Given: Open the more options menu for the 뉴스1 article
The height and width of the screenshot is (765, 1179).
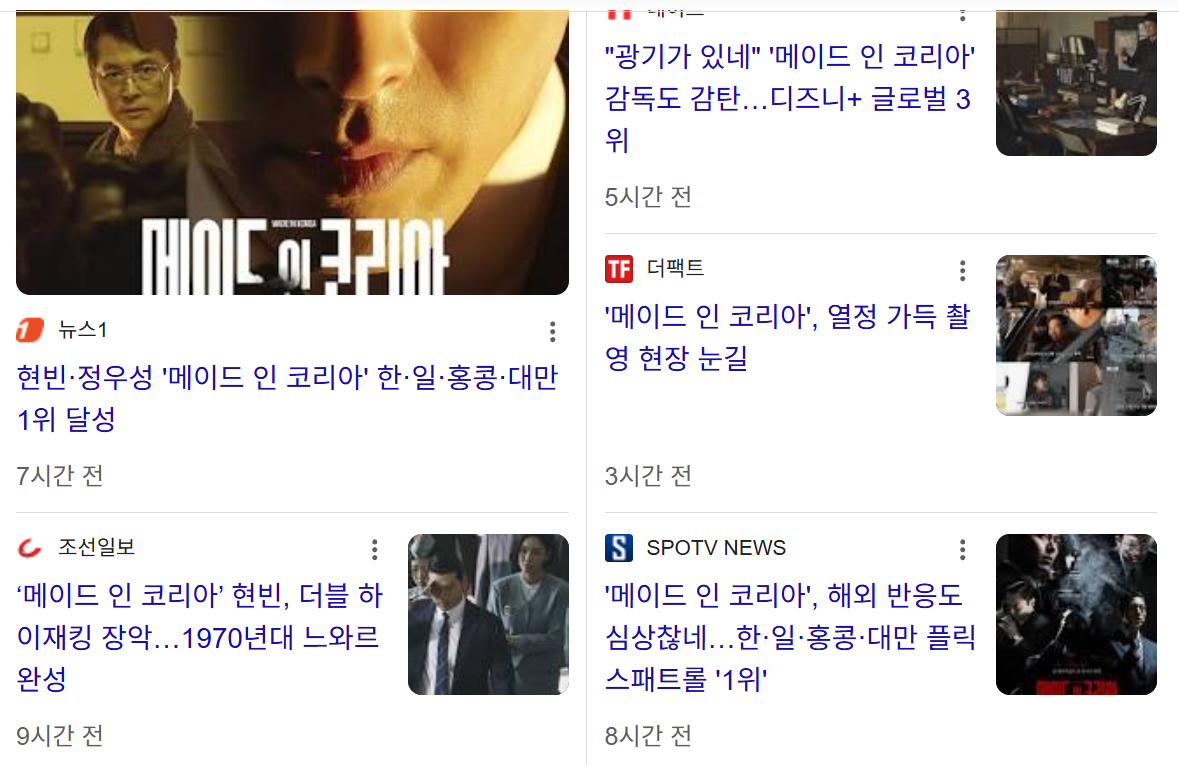Looking at the screenshot, I should [553, 332].
